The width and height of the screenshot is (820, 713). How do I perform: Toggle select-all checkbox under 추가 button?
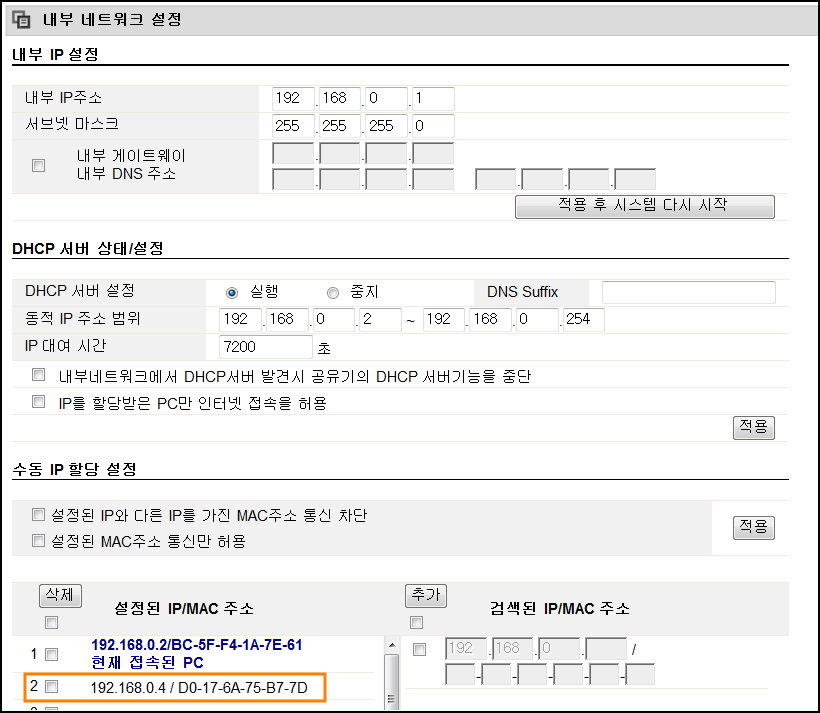pyautogui.click(x=416, y=623)
